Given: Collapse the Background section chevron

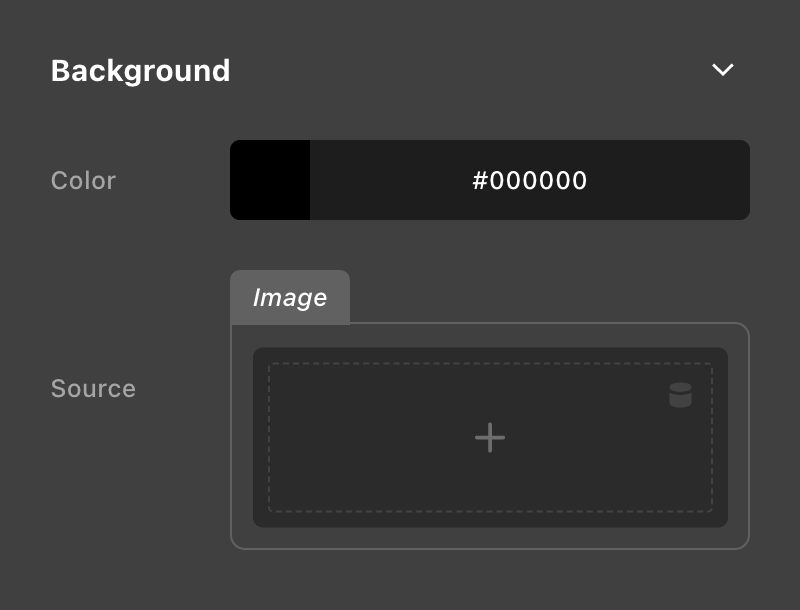Looking at the screenshot, I should (x=722, y=70).
